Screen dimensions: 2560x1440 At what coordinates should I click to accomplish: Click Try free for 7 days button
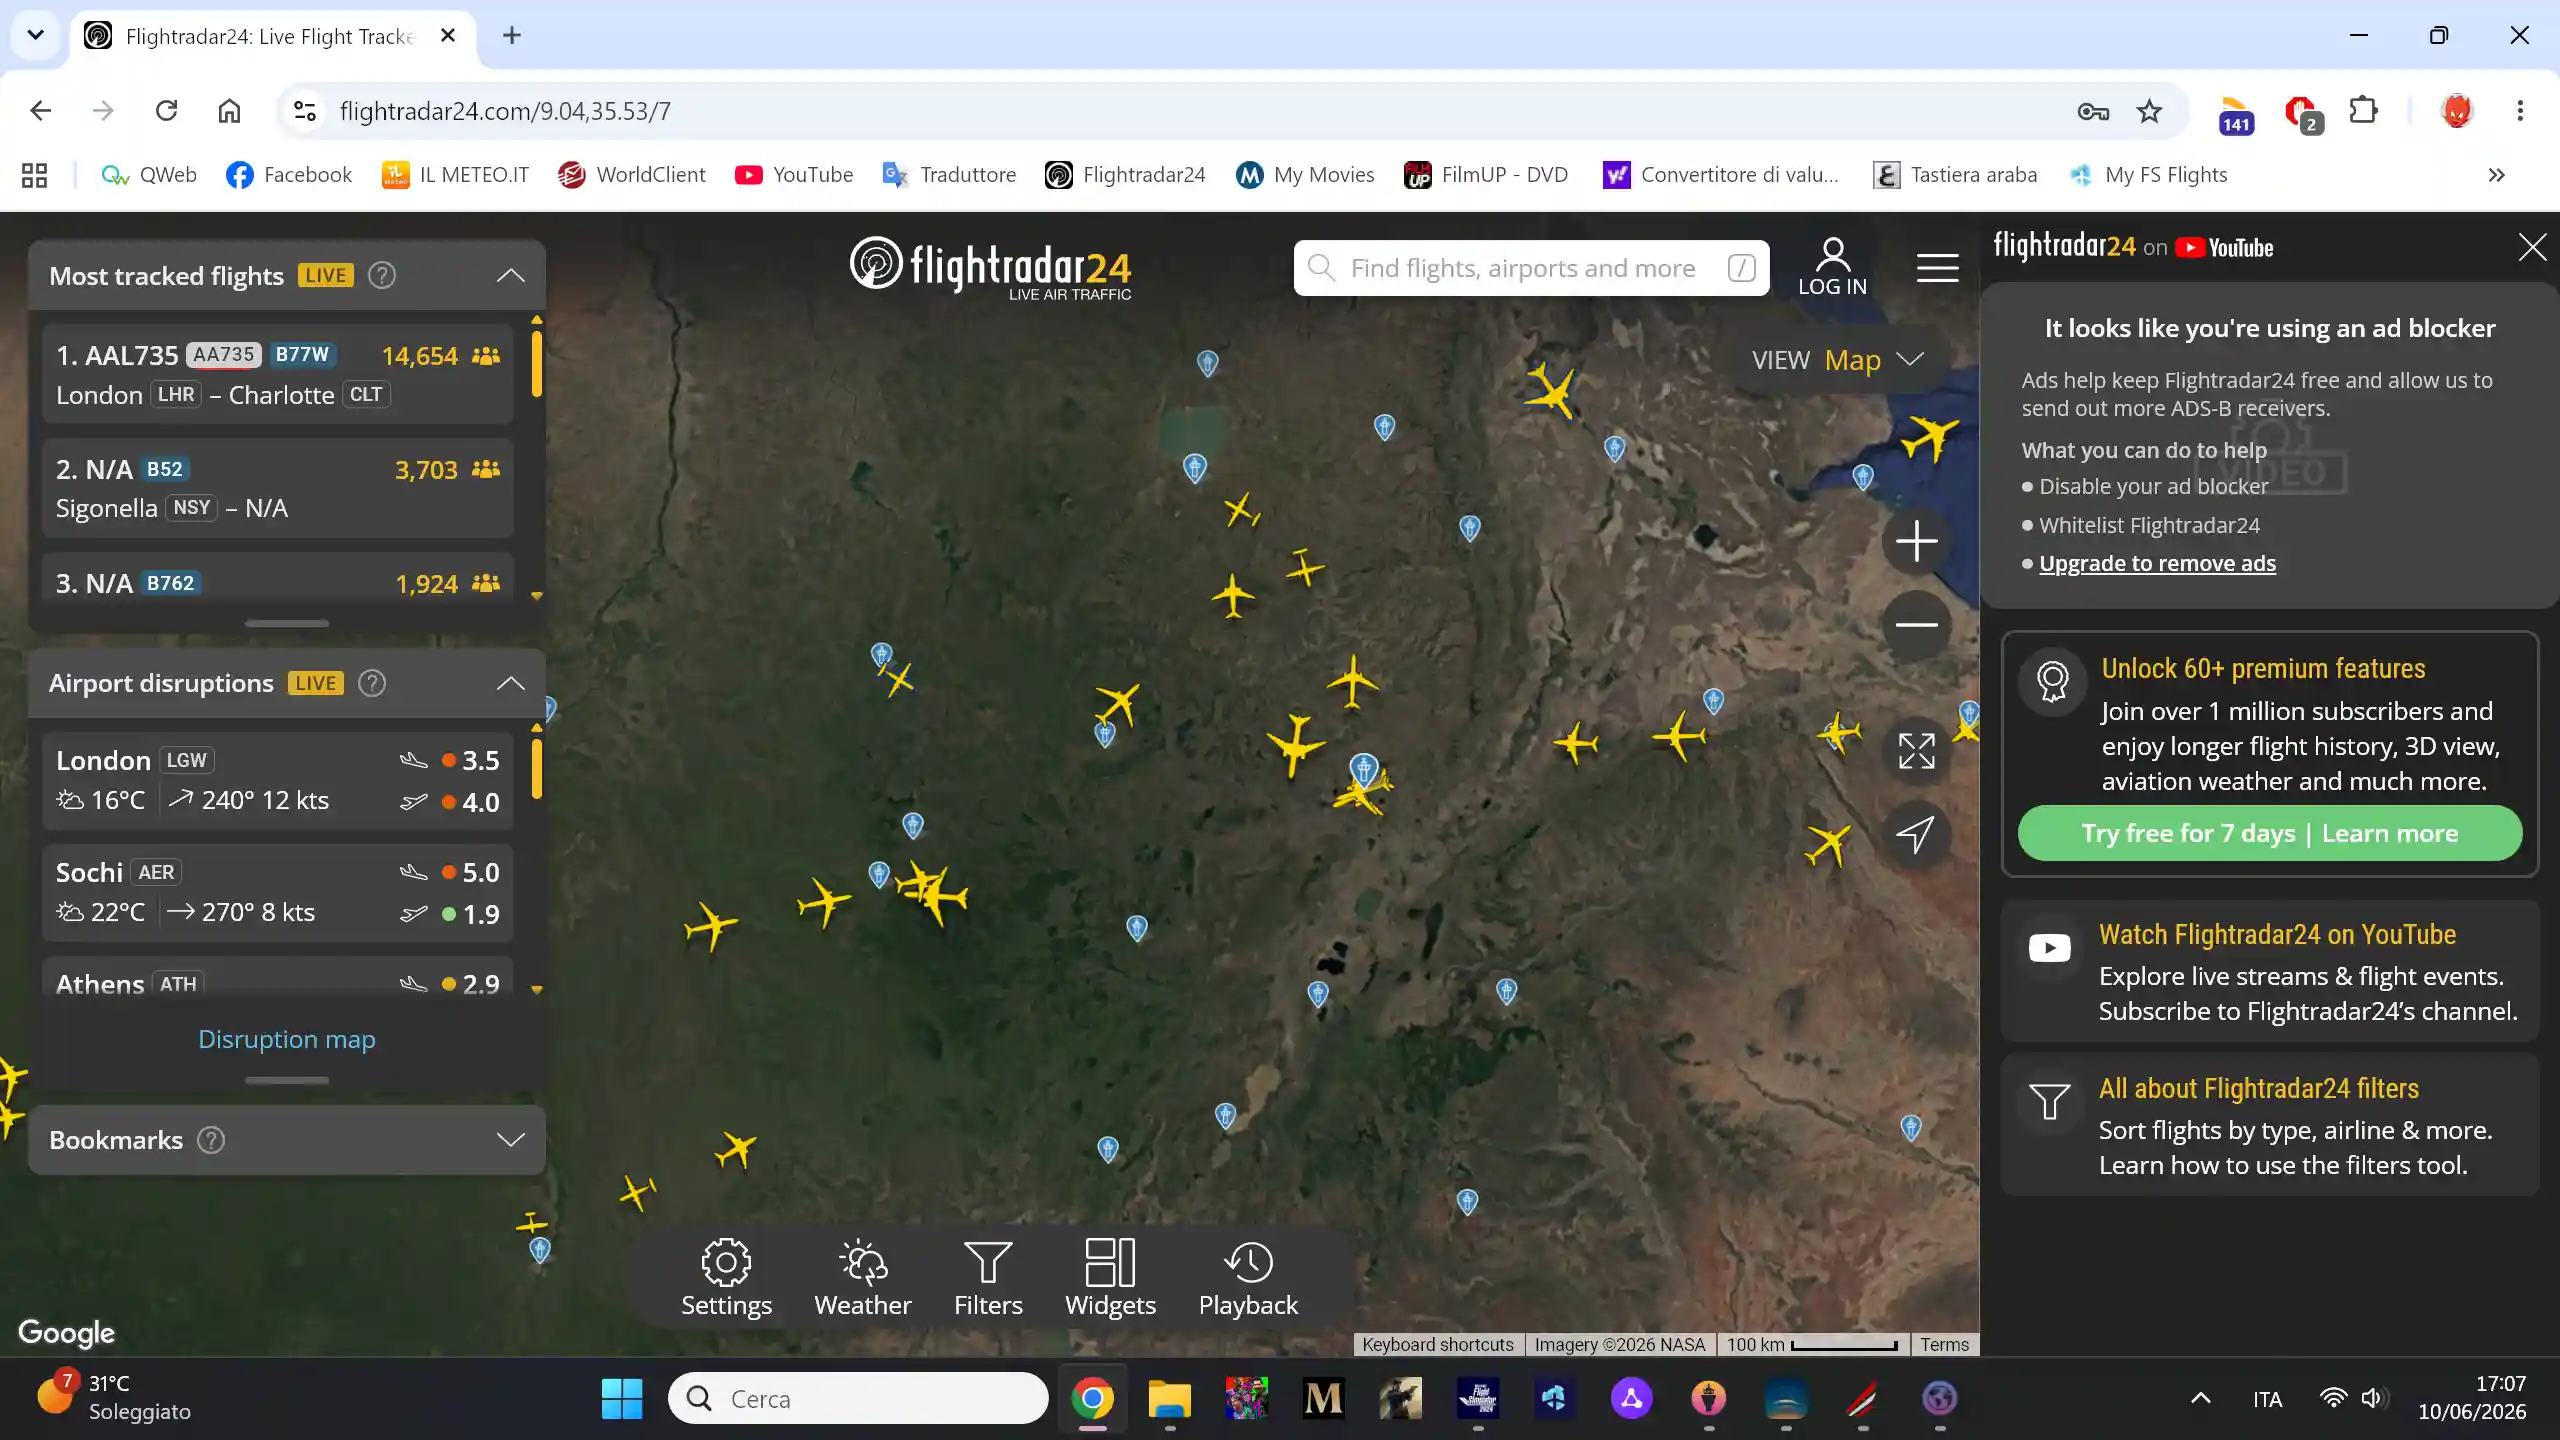(x=2270, y=833)
